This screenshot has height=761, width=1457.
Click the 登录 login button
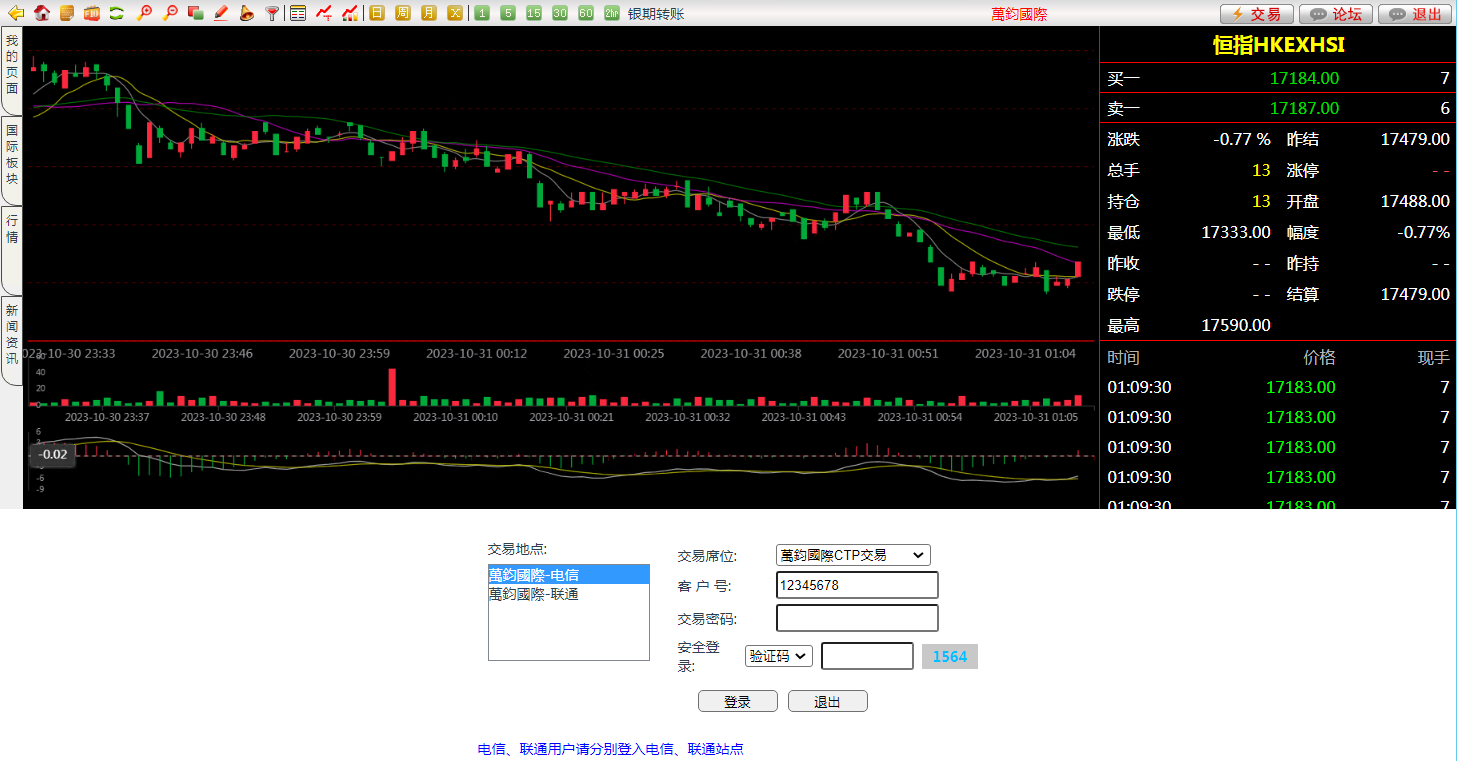point(737,702)
